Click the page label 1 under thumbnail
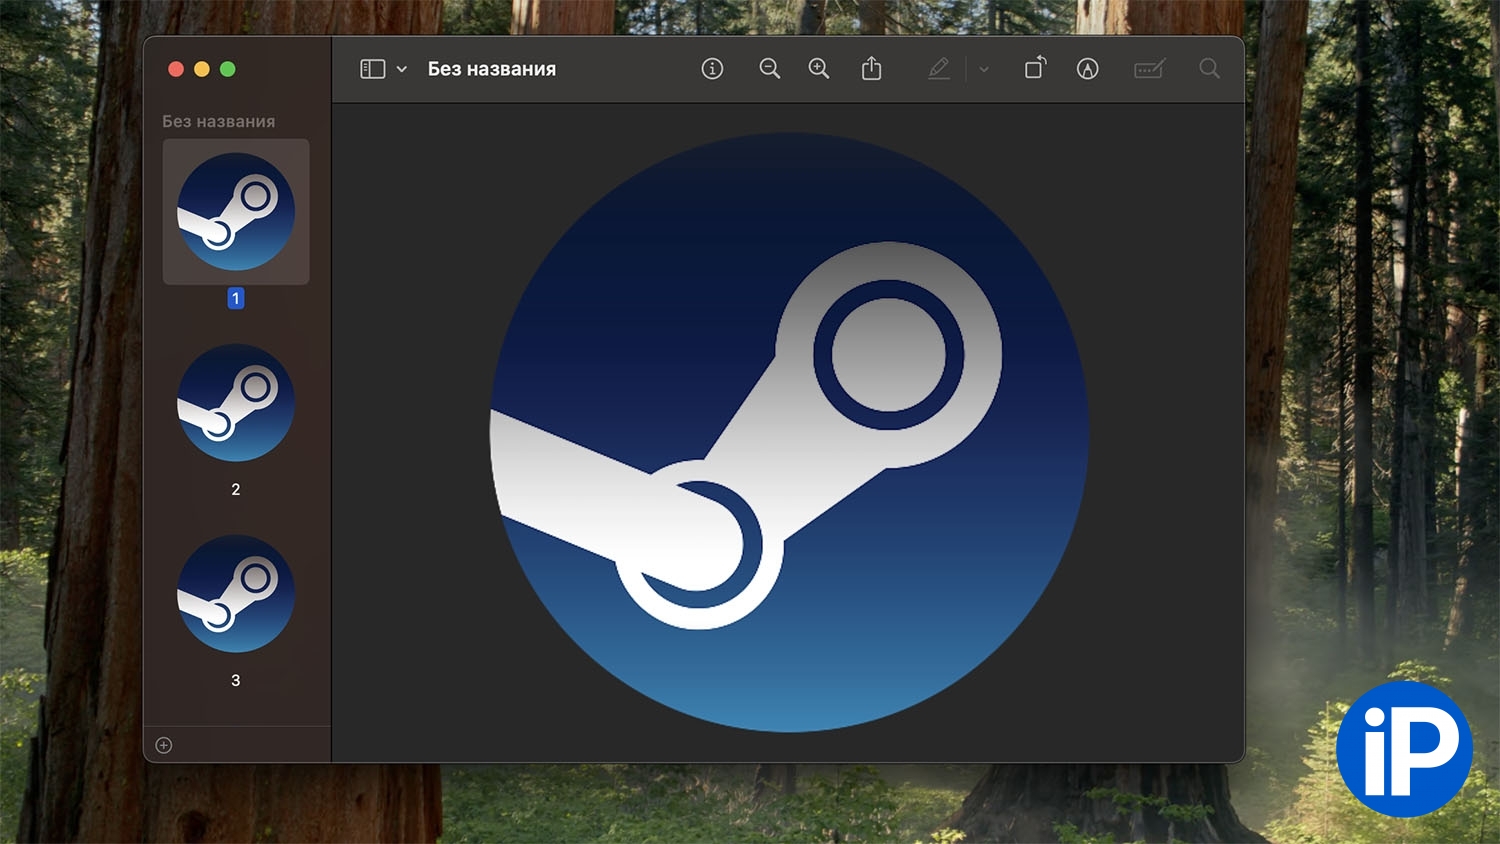 pos(236,298)
